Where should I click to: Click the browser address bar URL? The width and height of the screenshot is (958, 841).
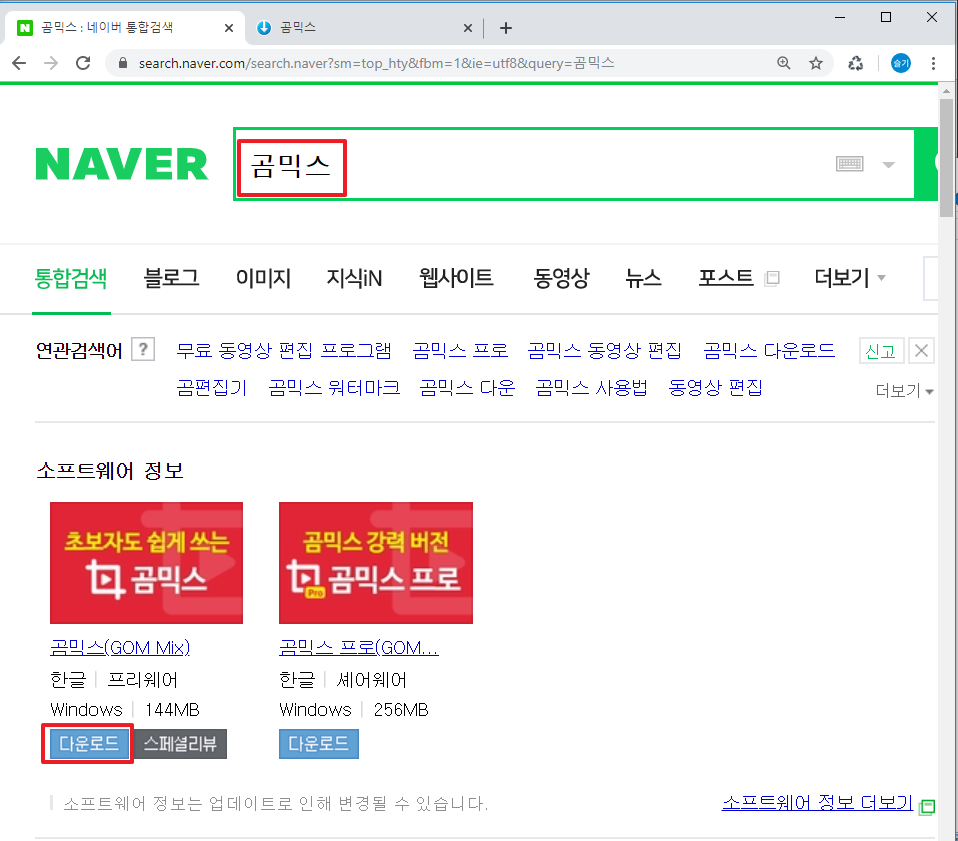[x=376, y=63]
